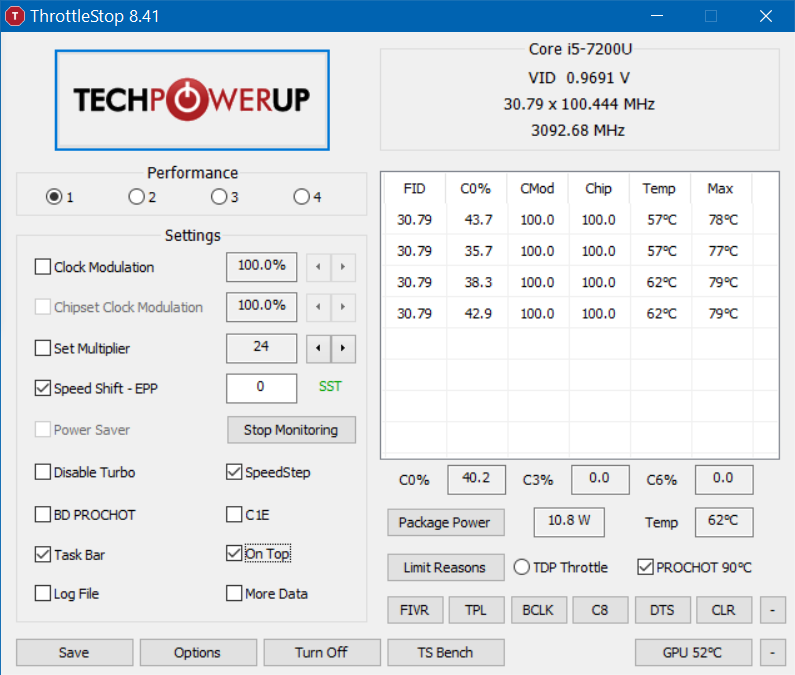Screen dimensions: 795x675
Task: Click the Speed Shift EPP value field
Action: click(x=262, y=388)
